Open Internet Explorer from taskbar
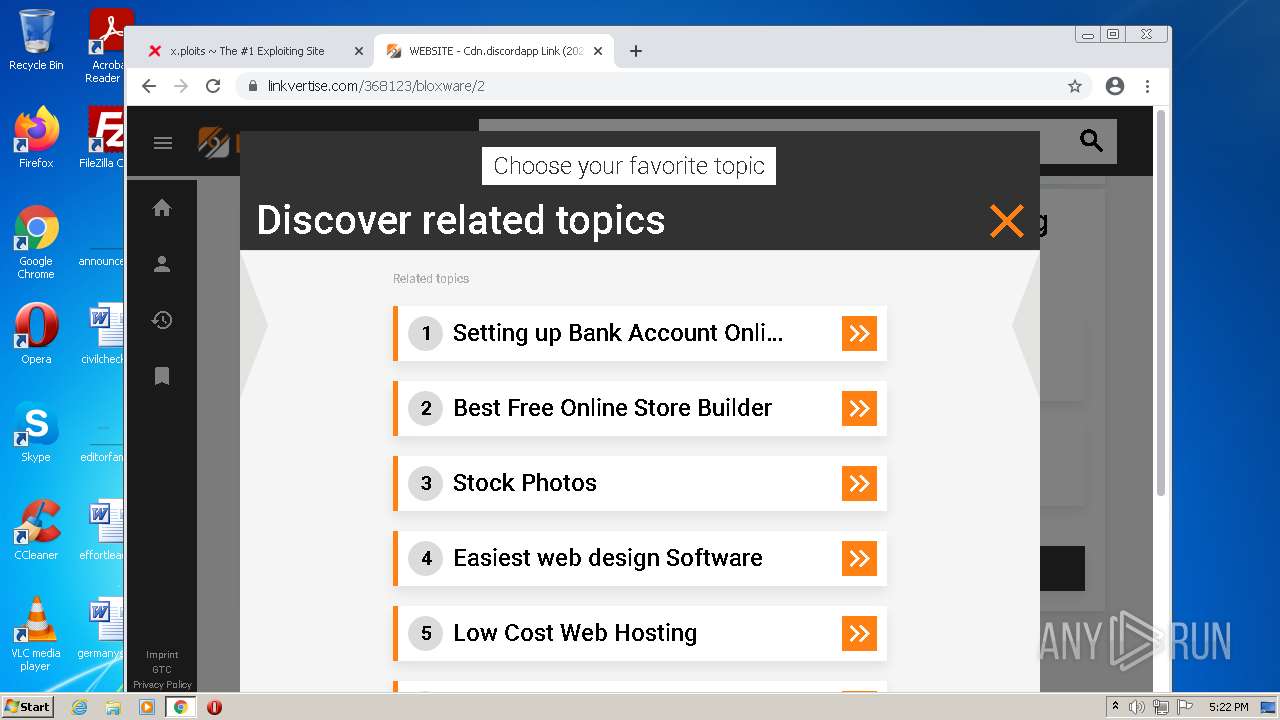 pos(80,707)
